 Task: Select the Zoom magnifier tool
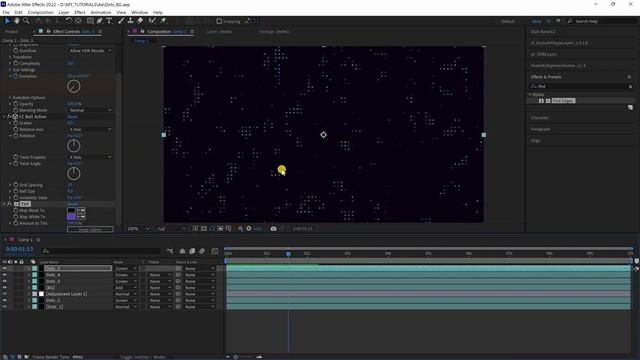(x=26, y=21)
